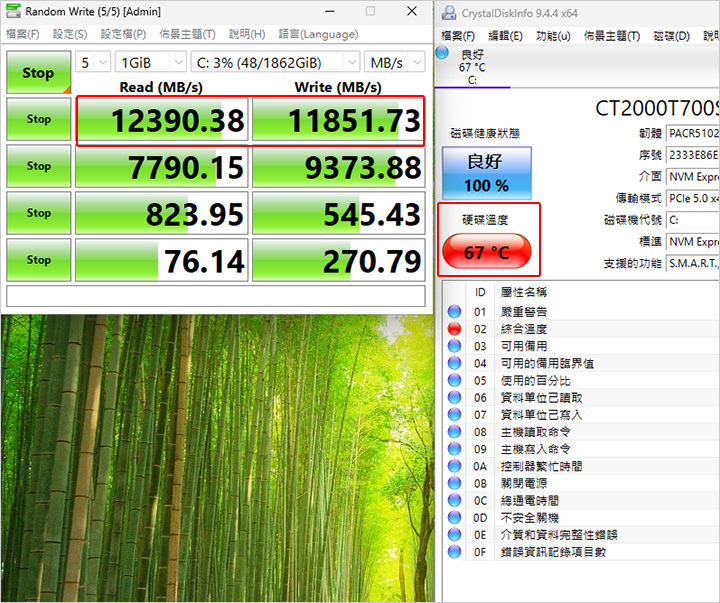Screen dimensions: 720x603
Task: Click the 屬性名稱 column header
Action: click(524, 292)
